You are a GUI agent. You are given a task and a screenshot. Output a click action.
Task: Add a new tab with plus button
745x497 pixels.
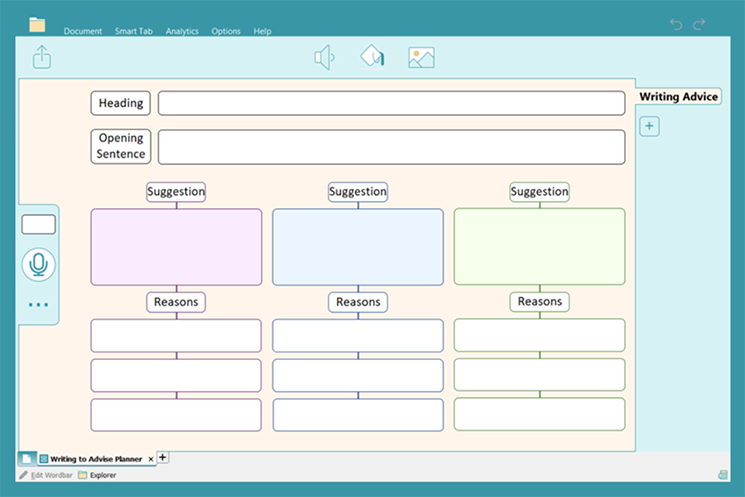(162, 457)
